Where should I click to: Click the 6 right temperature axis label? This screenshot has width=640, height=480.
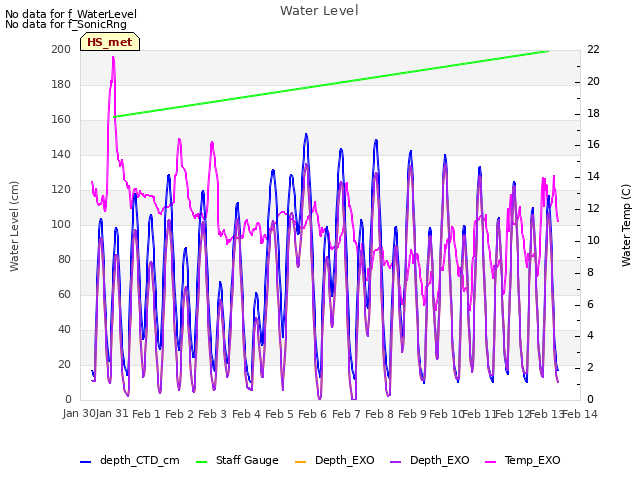(x=591, y=304)
